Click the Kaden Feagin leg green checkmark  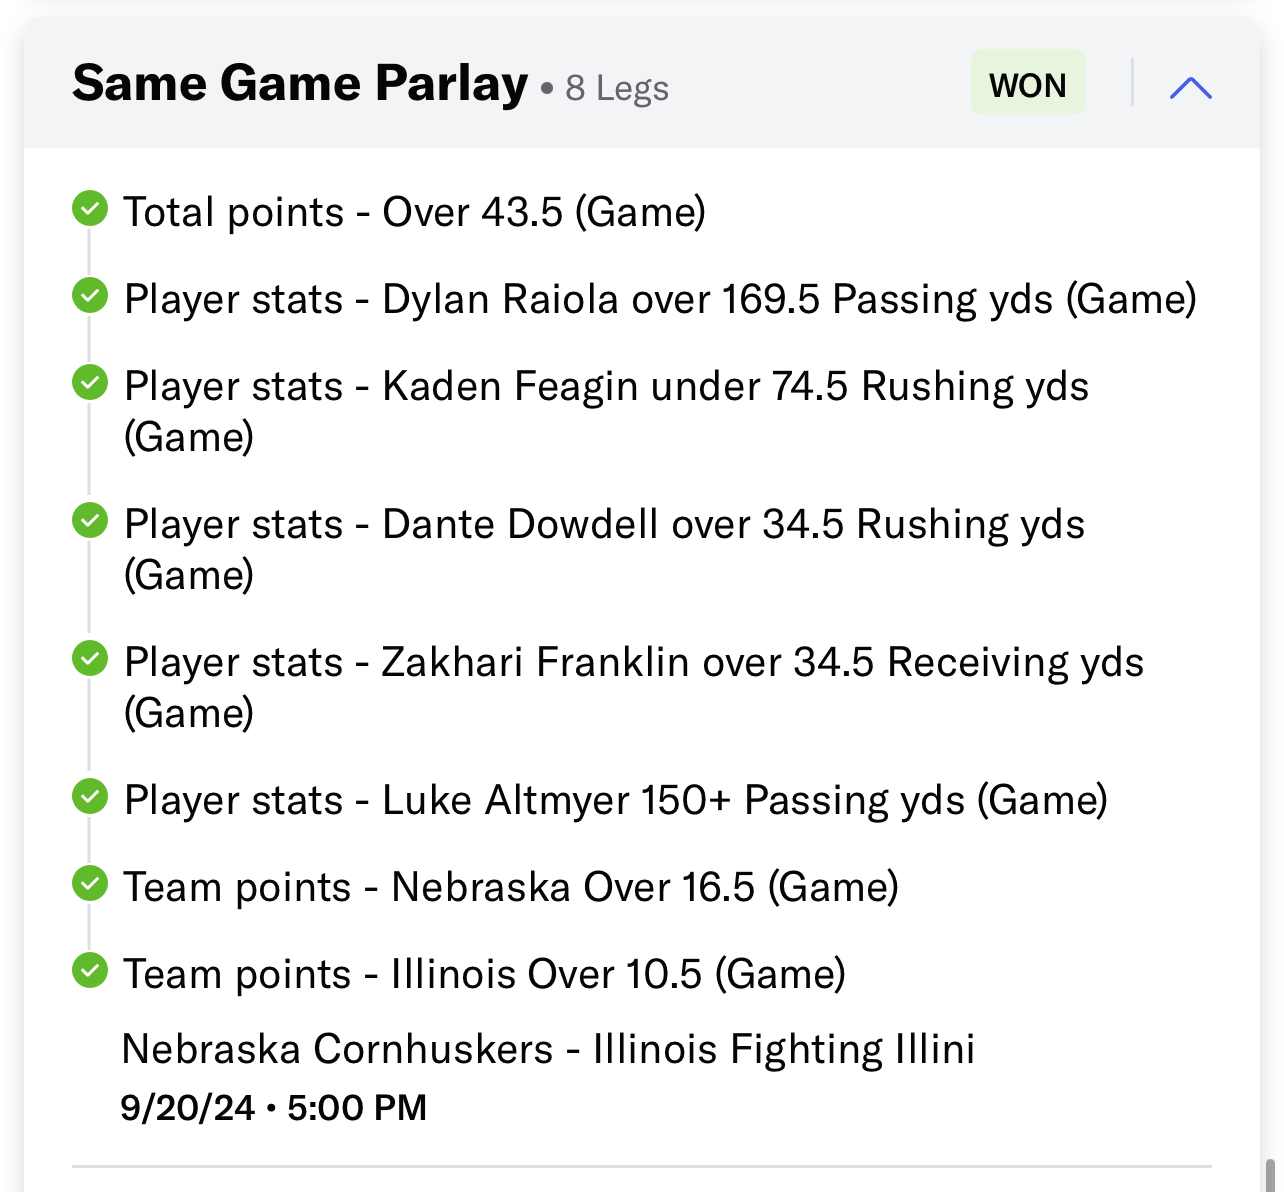[x=90, y=383]
